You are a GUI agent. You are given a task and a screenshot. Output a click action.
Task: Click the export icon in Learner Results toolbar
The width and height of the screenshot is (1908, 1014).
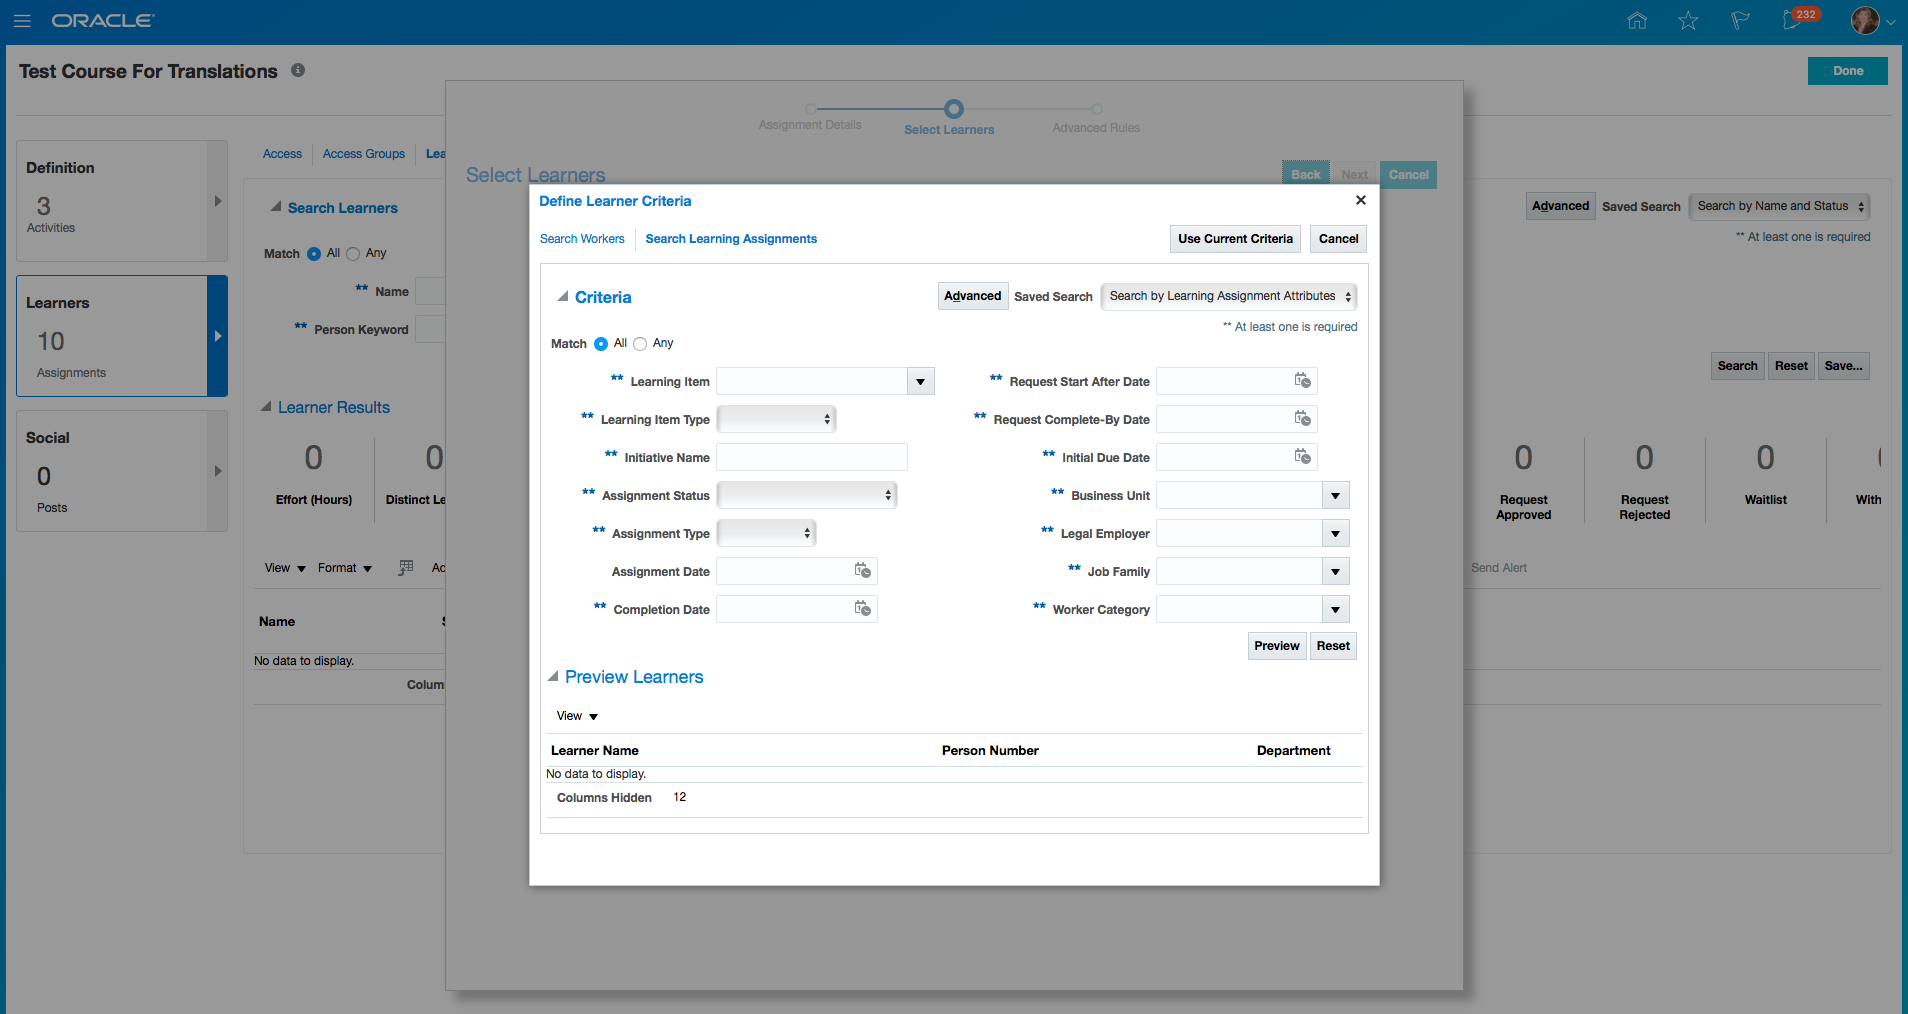click(405, 567)
